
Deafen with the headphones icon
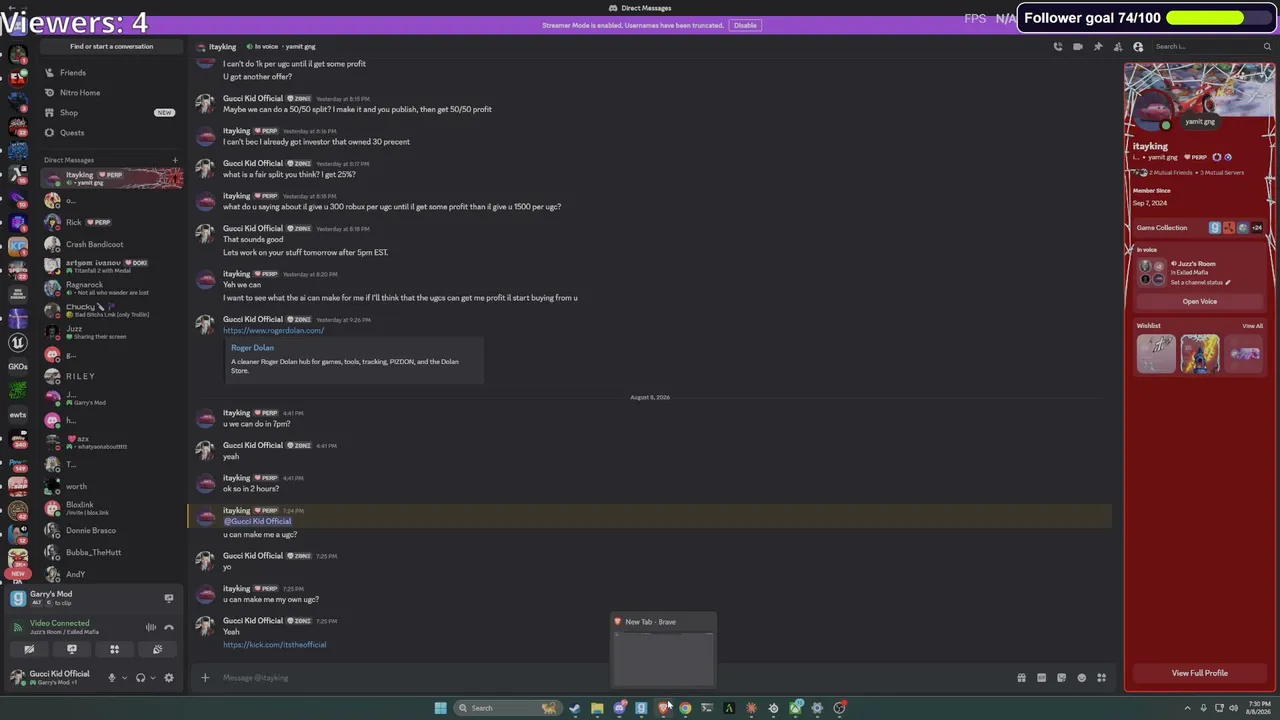coord(140,678)
